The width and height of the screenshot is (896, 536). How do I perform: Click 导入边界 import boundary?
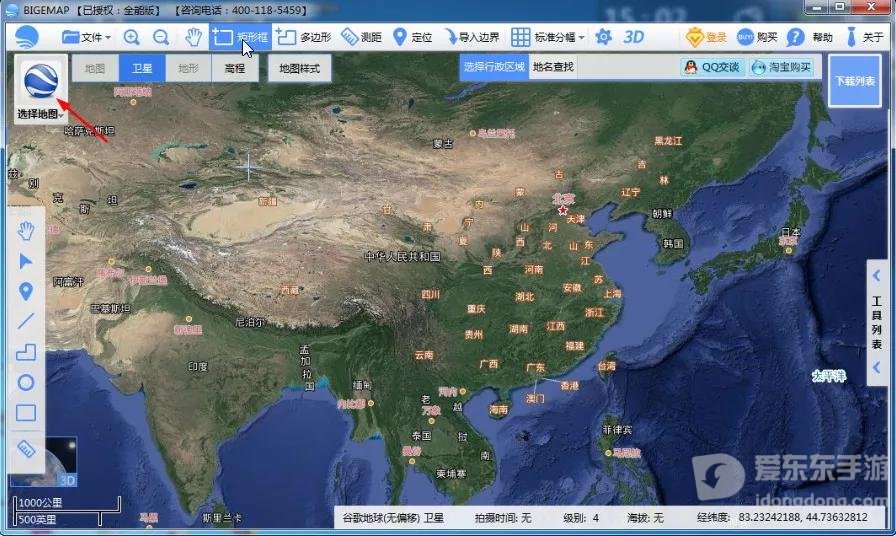point(472,37)
